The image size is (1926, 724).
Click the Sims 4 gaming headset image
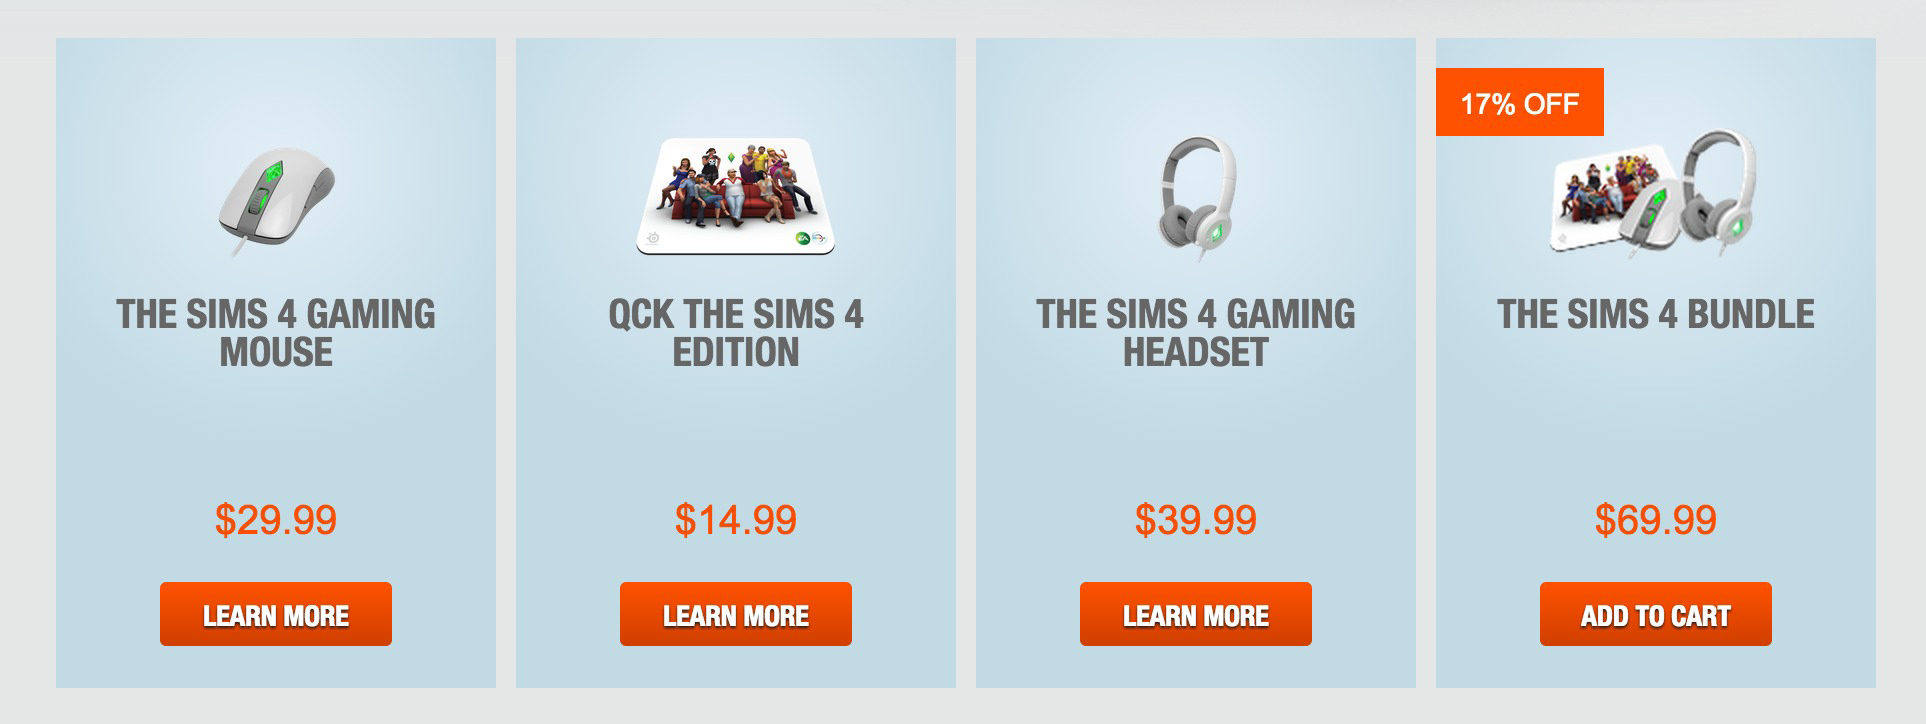1196,193
